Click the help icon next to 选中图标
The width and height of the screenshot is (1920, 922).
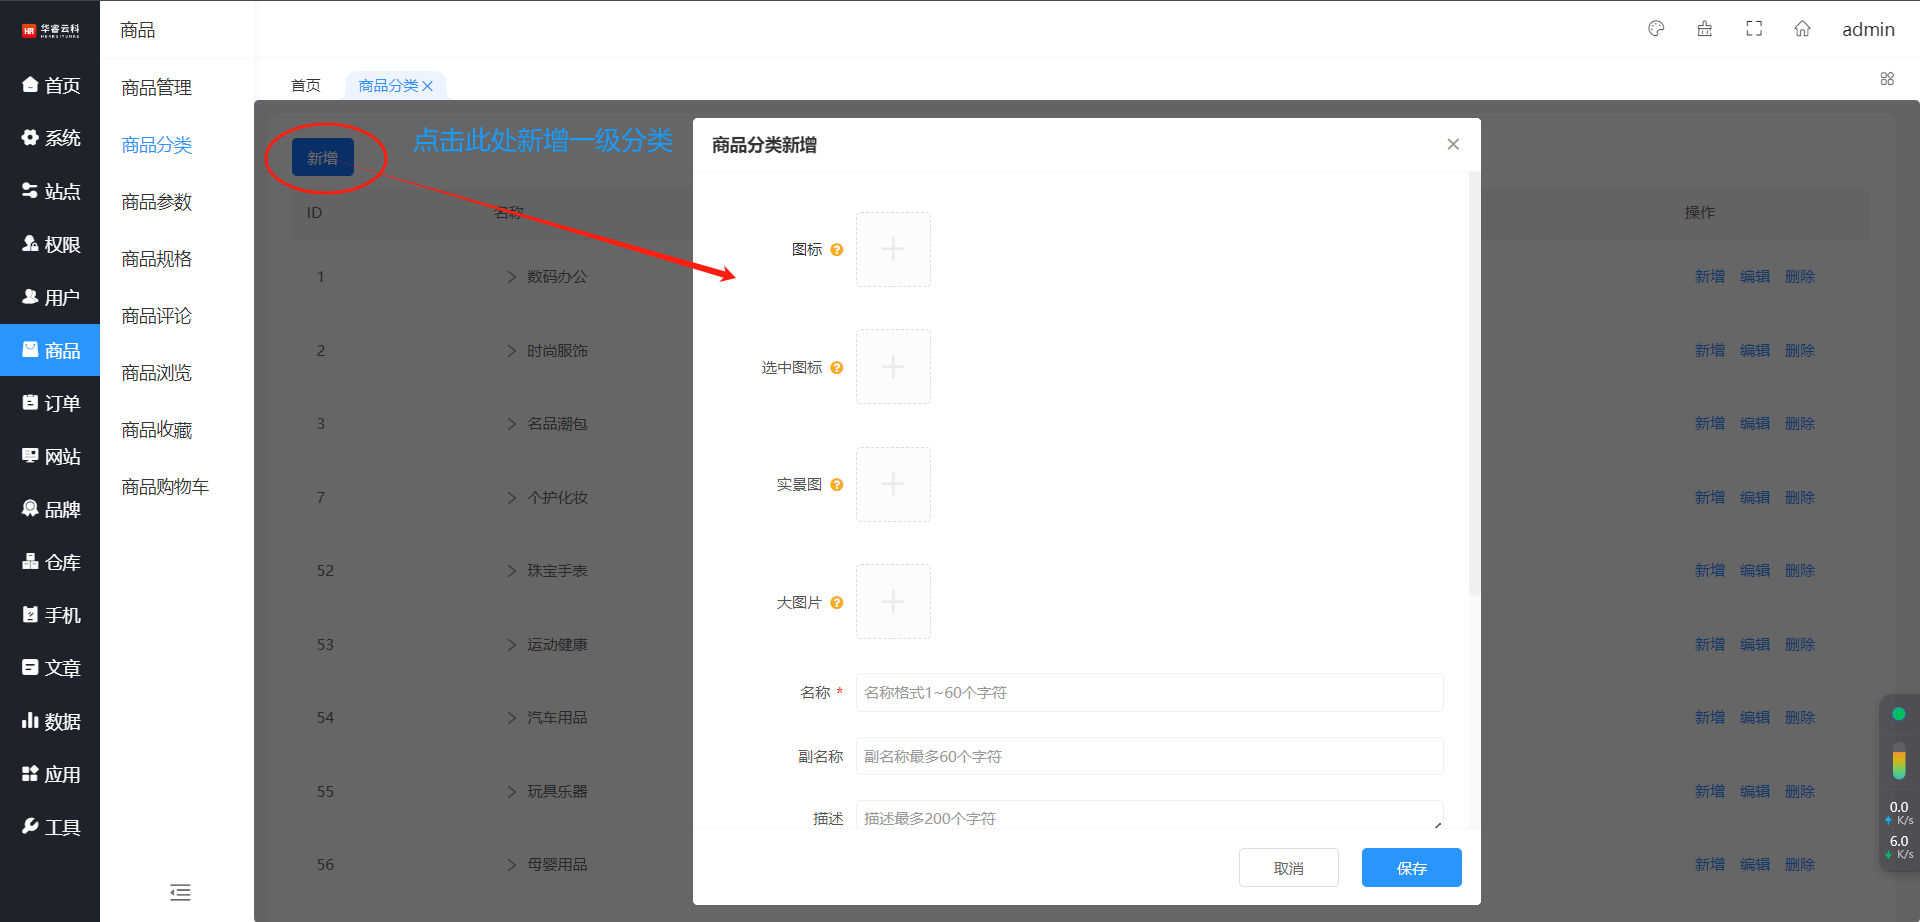pyautogui.click(x=837, y=368)
